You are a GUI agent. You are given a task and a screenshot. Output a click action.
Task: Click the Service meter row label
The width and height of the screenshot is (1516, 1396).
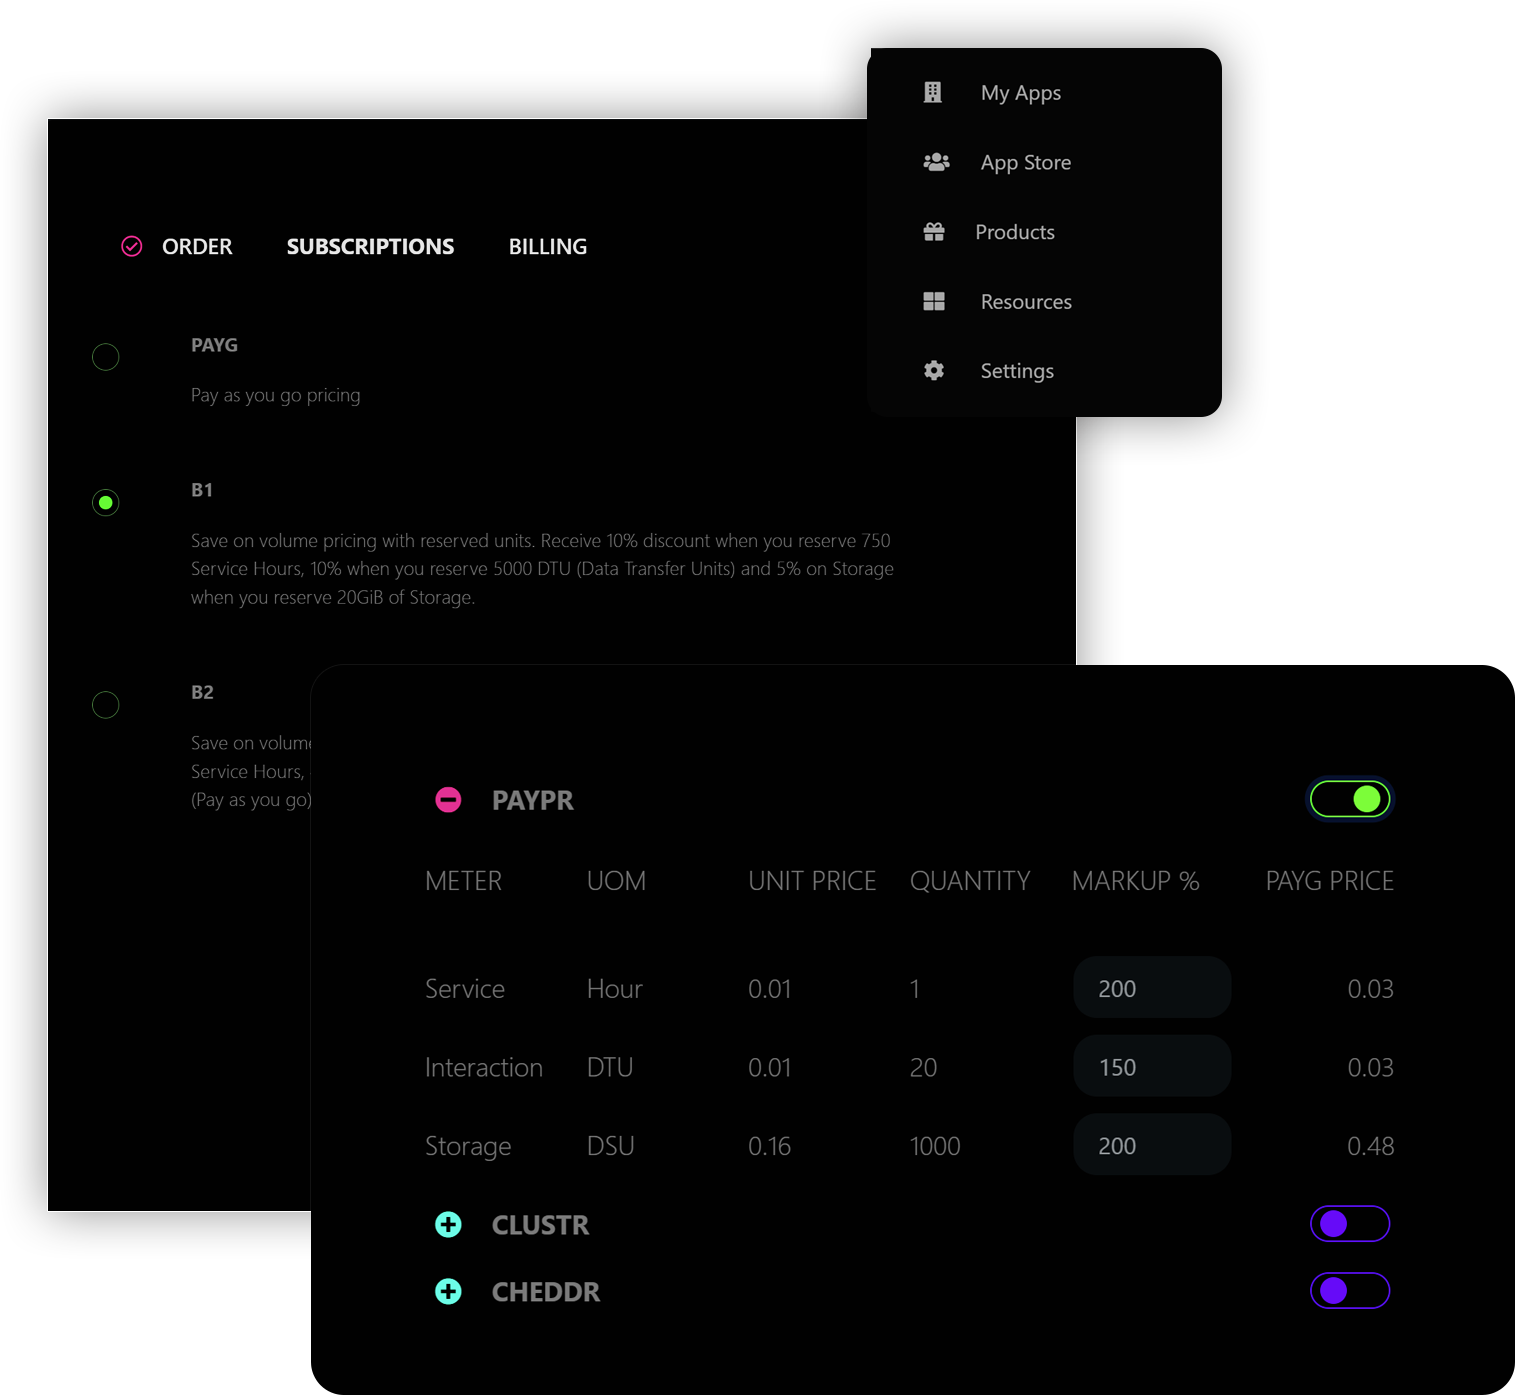465,989
